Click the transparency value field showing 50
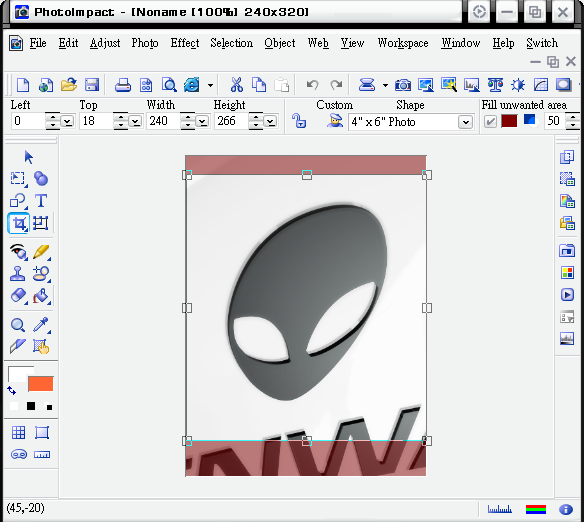The width and height of the screenshot is (584, 522). click(555, 121)
